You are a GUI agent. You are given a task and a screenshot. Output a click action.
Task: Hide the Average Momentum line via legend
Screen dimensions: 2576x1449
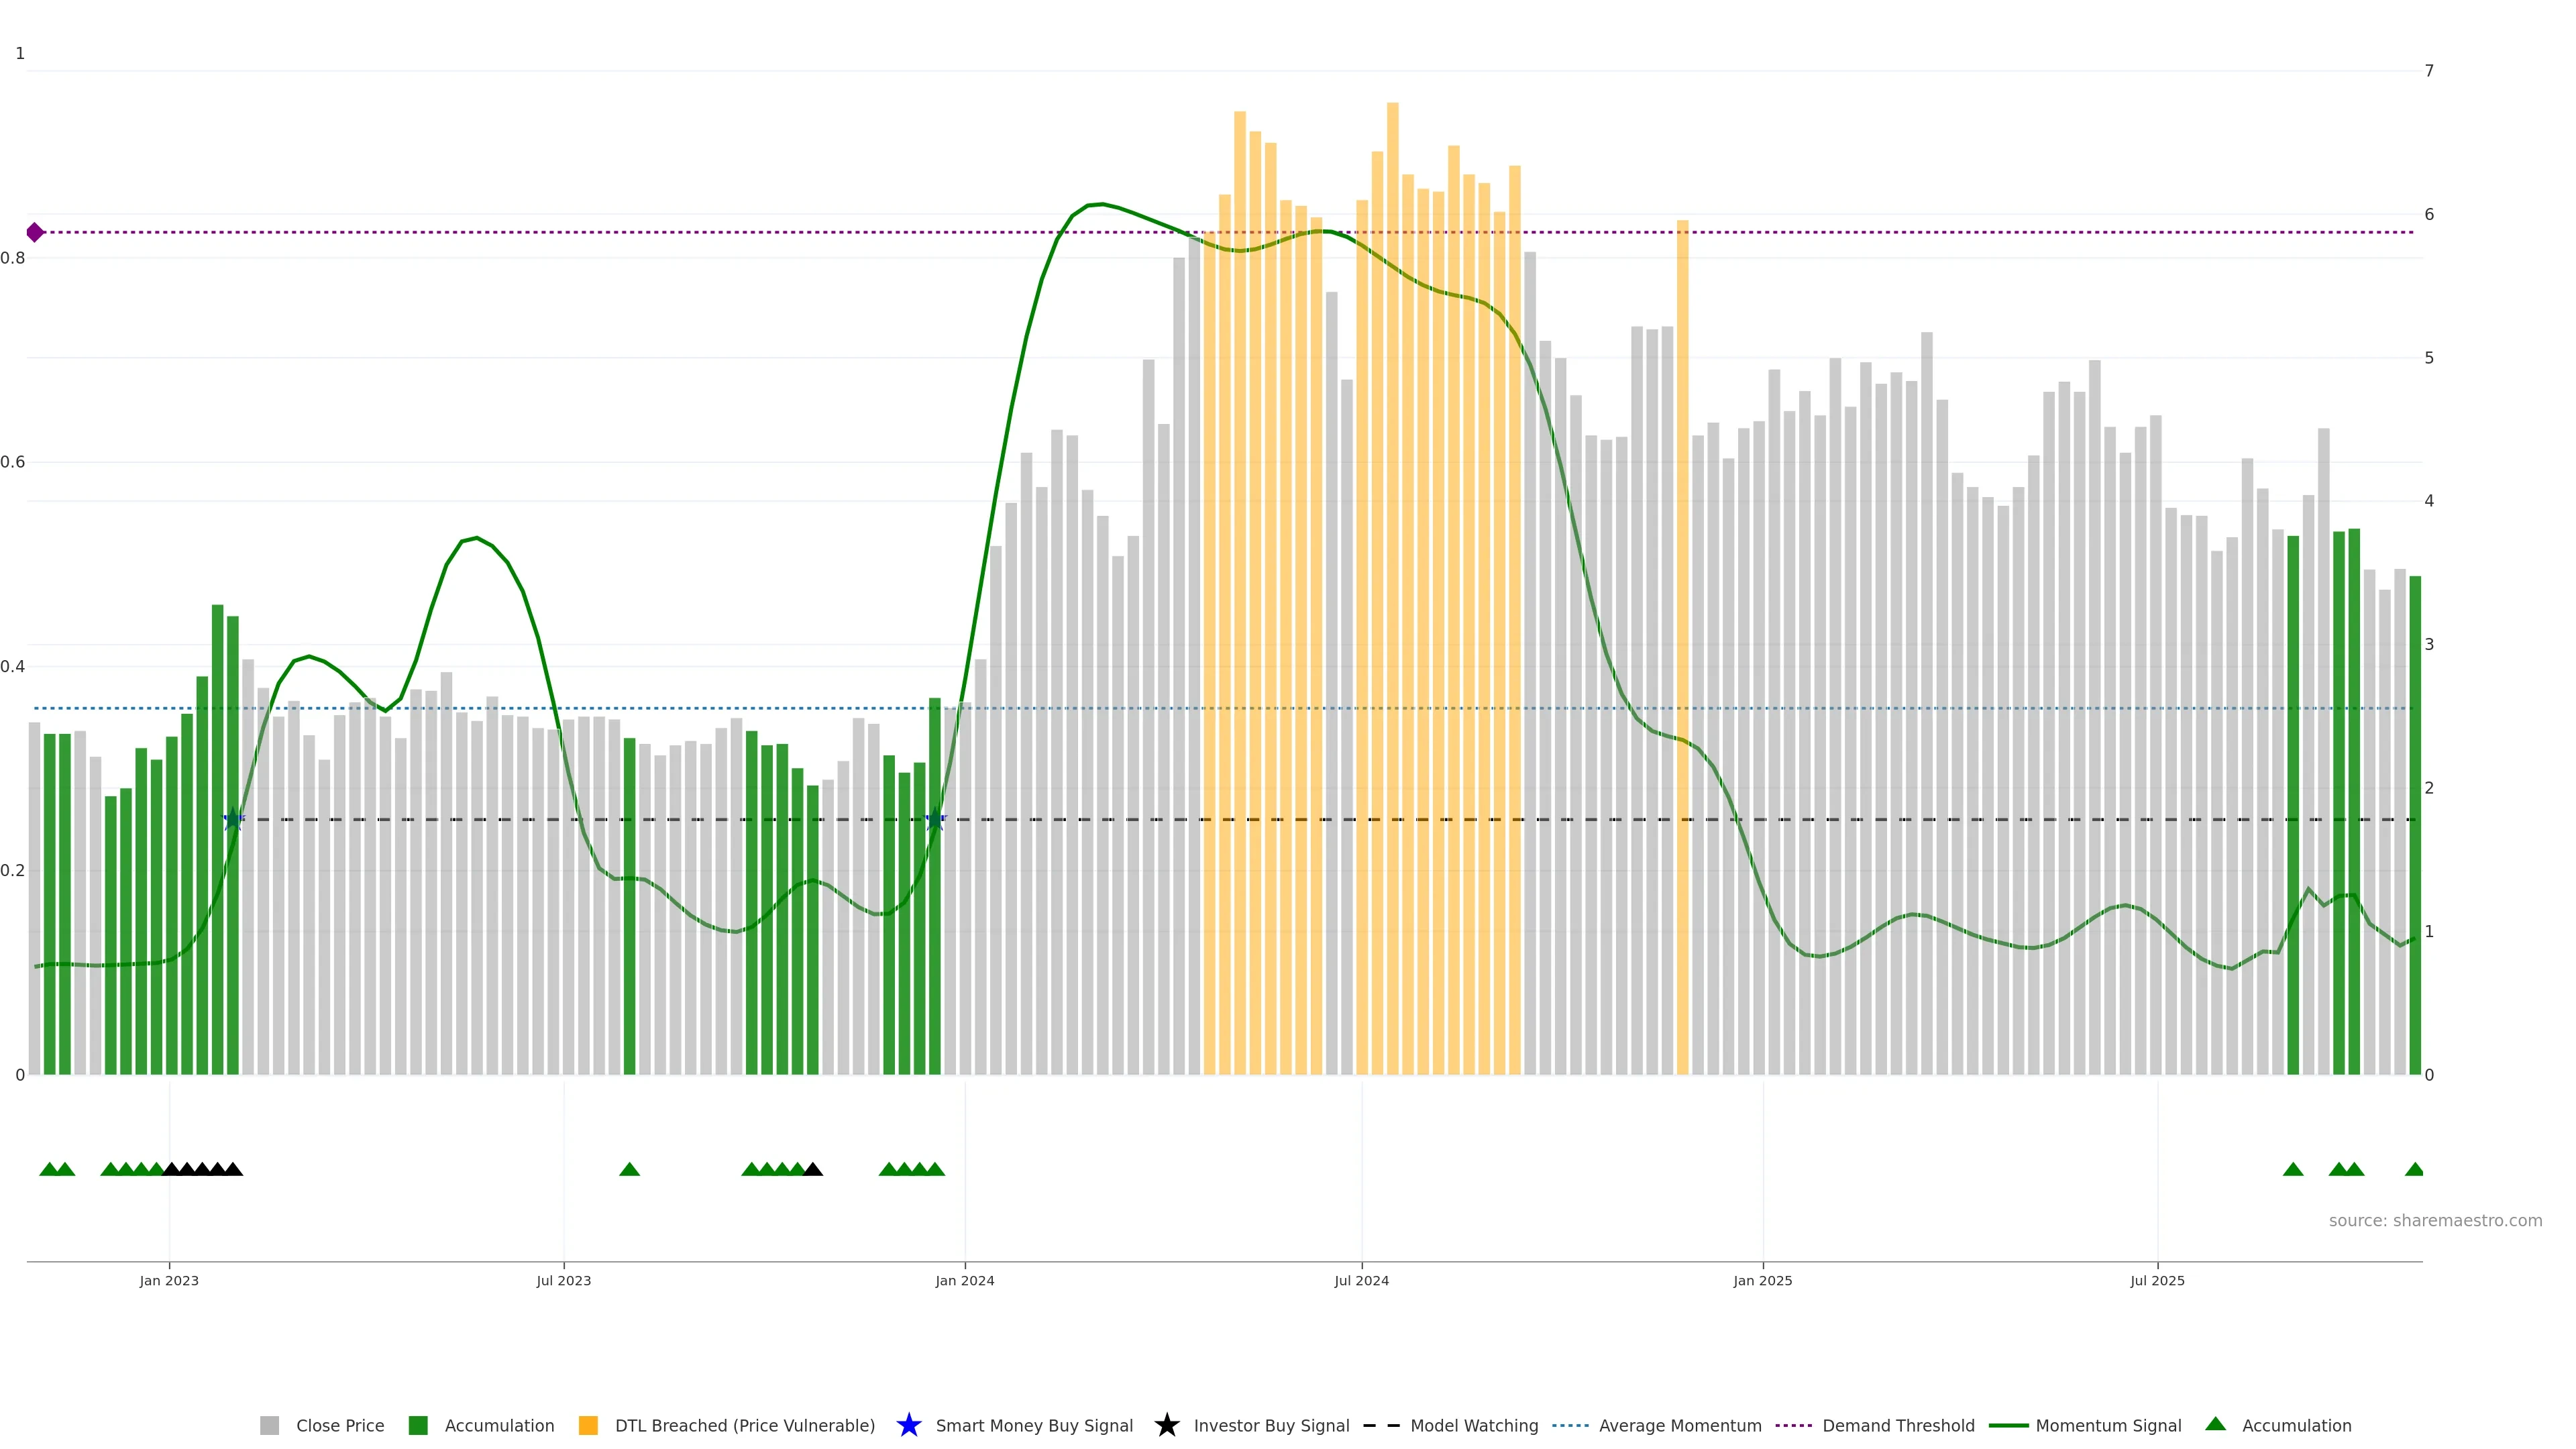(1679, 1425)
